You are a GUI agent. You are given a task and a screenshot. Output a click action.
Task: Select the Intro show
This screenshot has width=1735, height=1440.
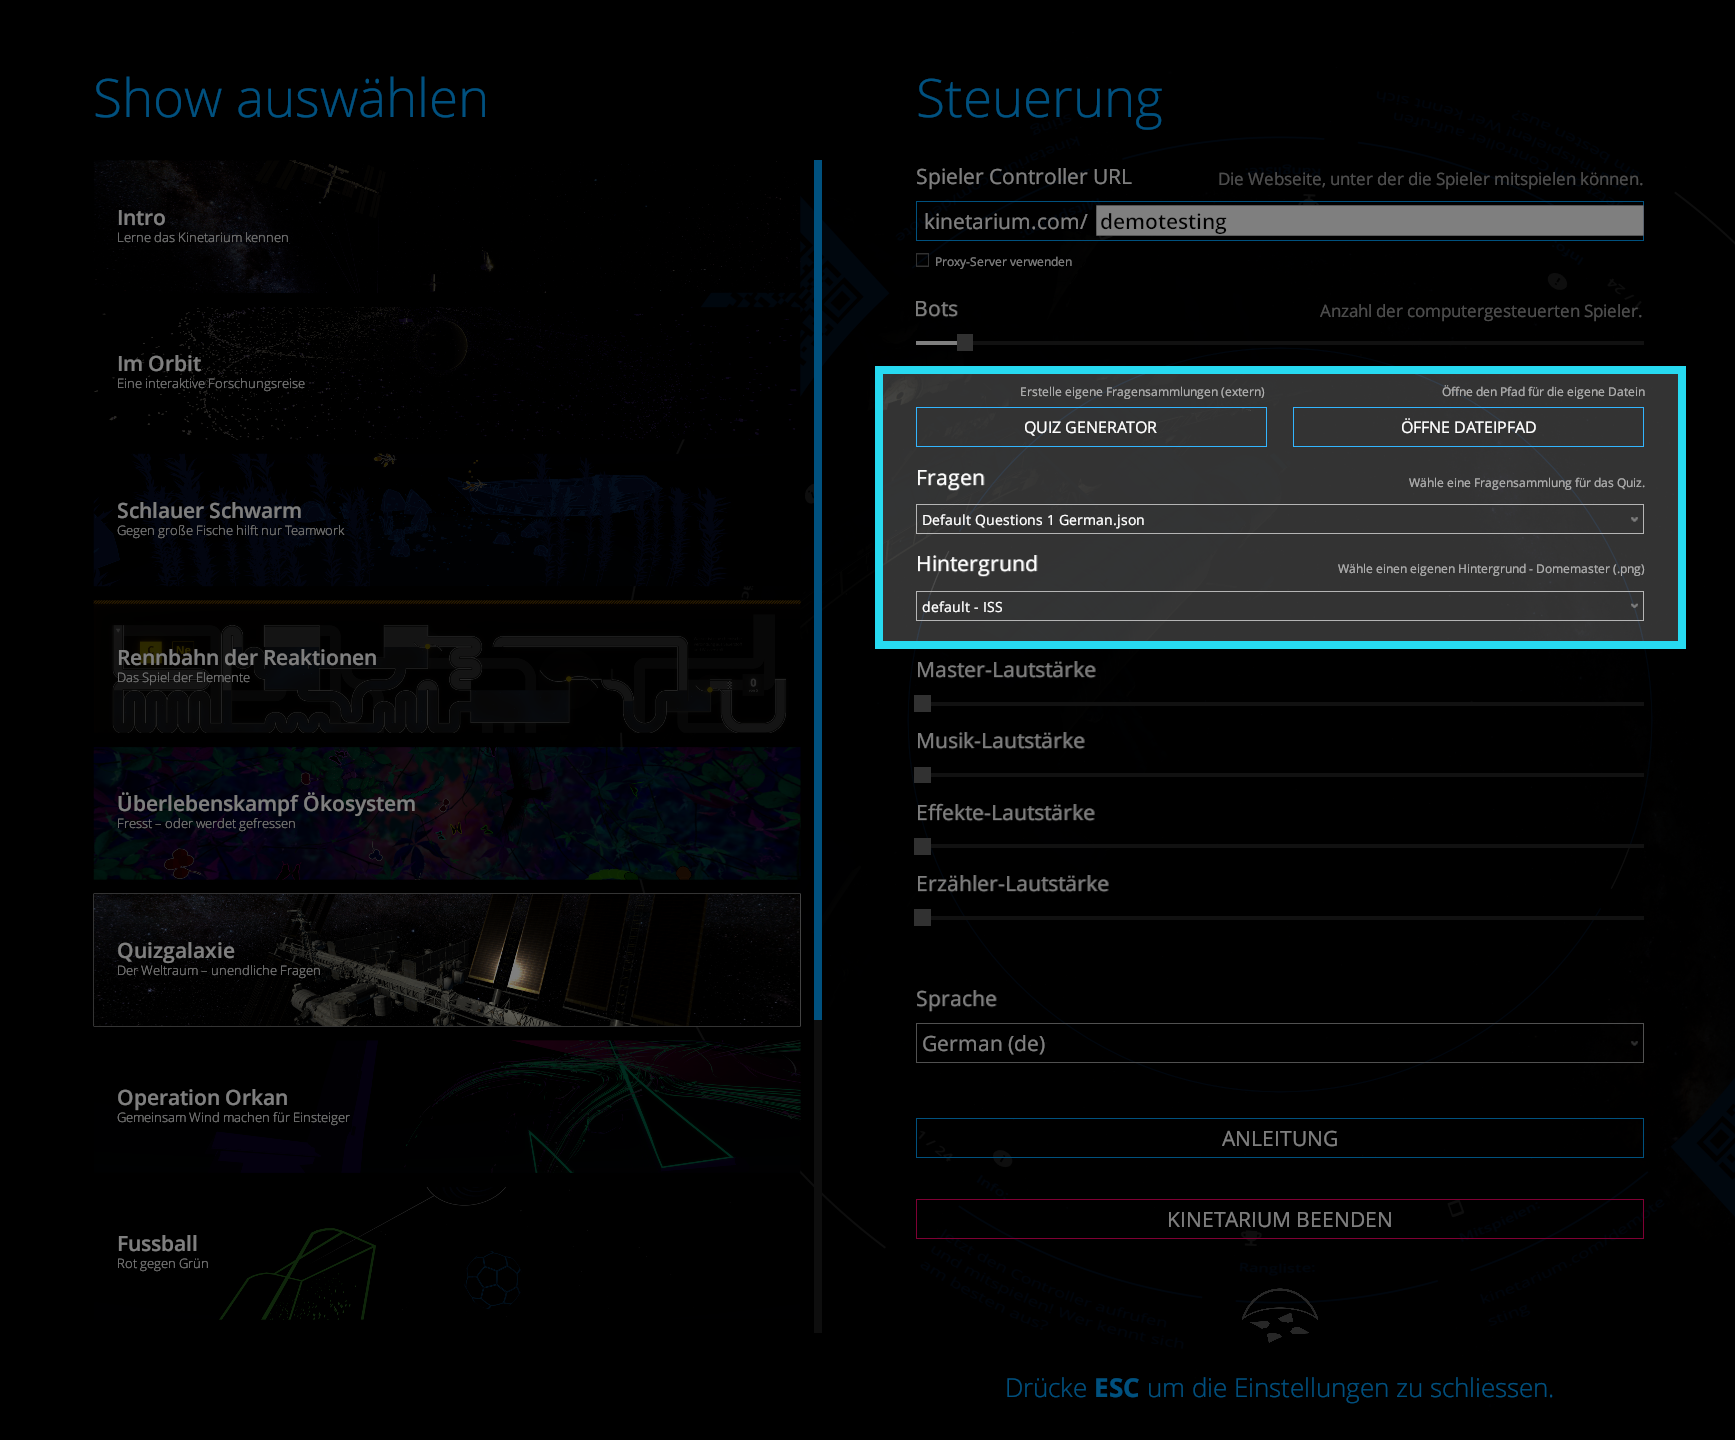pyautogui.click(x=446, y=226)
